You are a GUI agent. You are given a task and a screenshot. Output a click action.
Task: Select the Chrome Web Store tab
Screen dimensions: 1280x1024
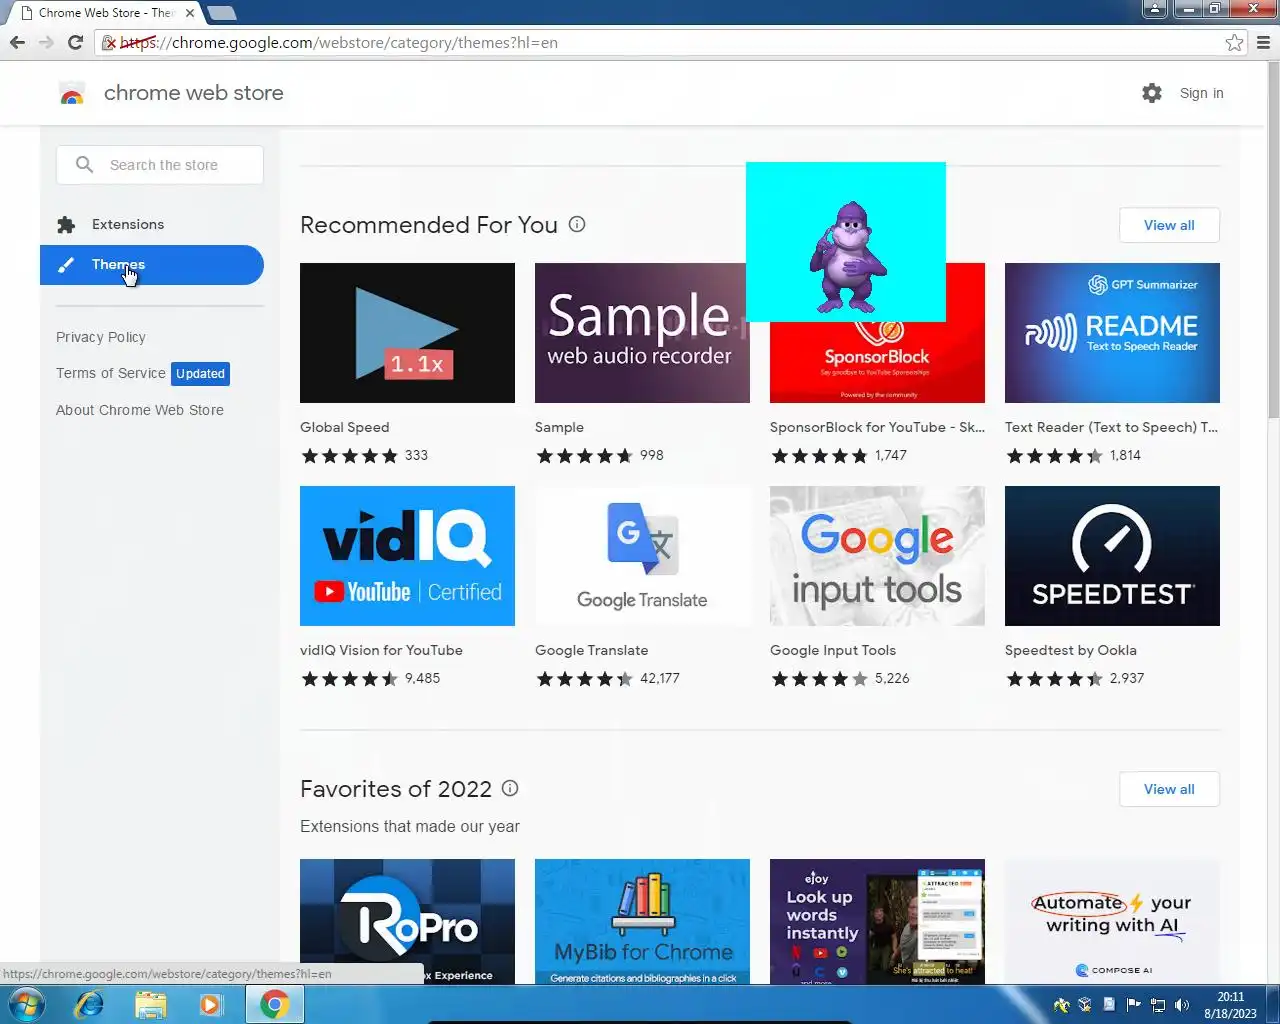105,13
